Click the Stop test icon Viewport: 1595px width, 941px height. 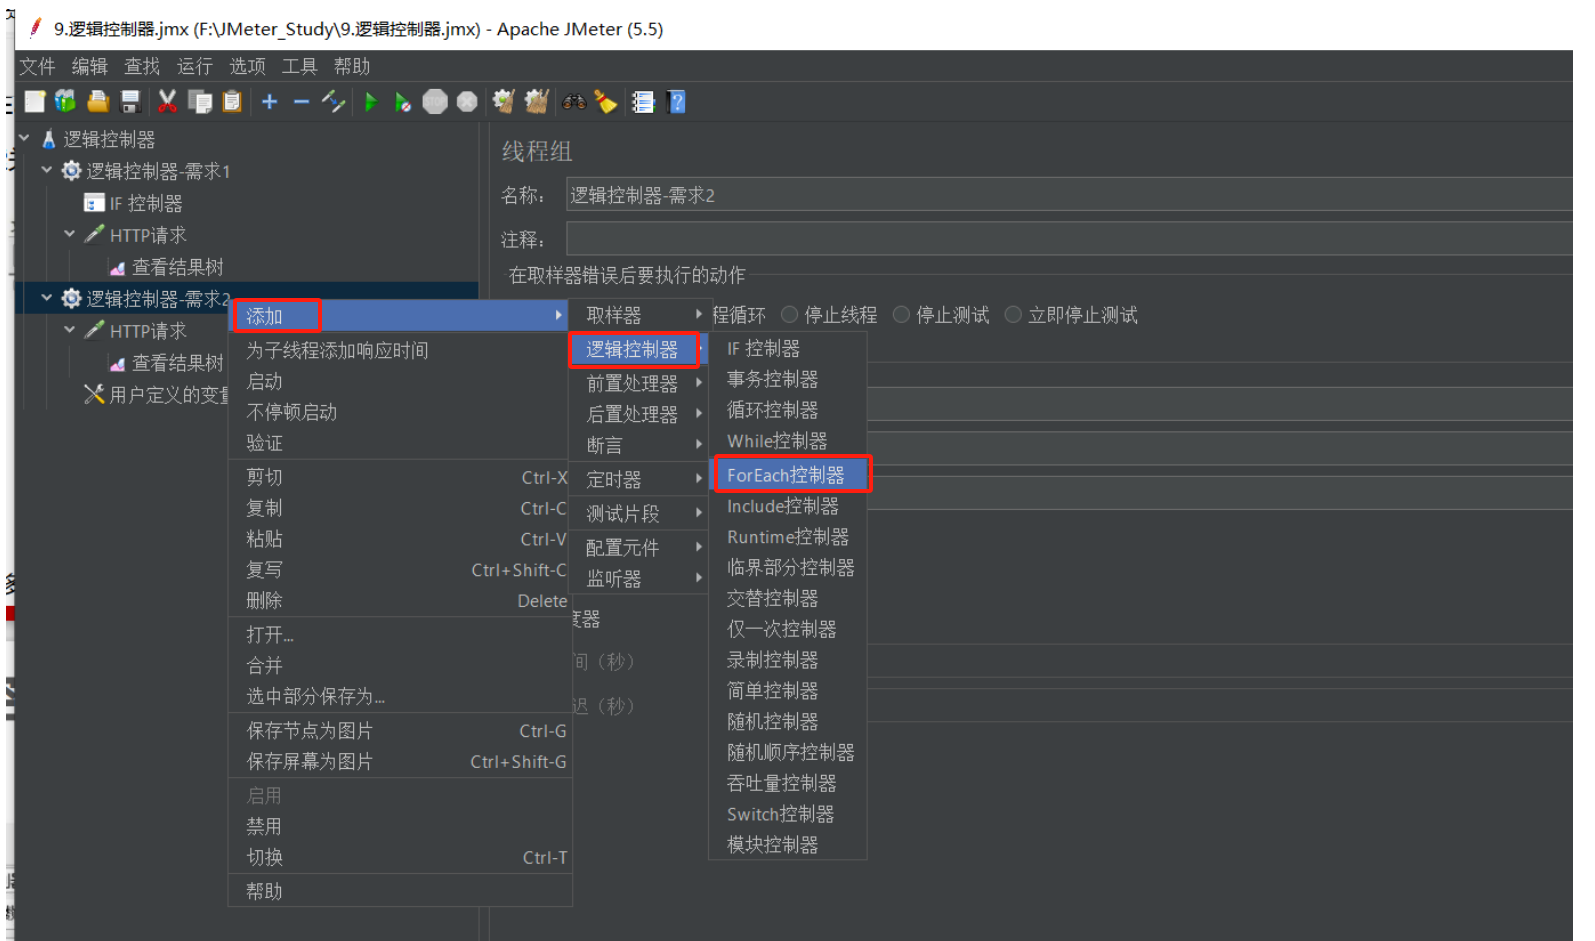click(x=435, y=102)
